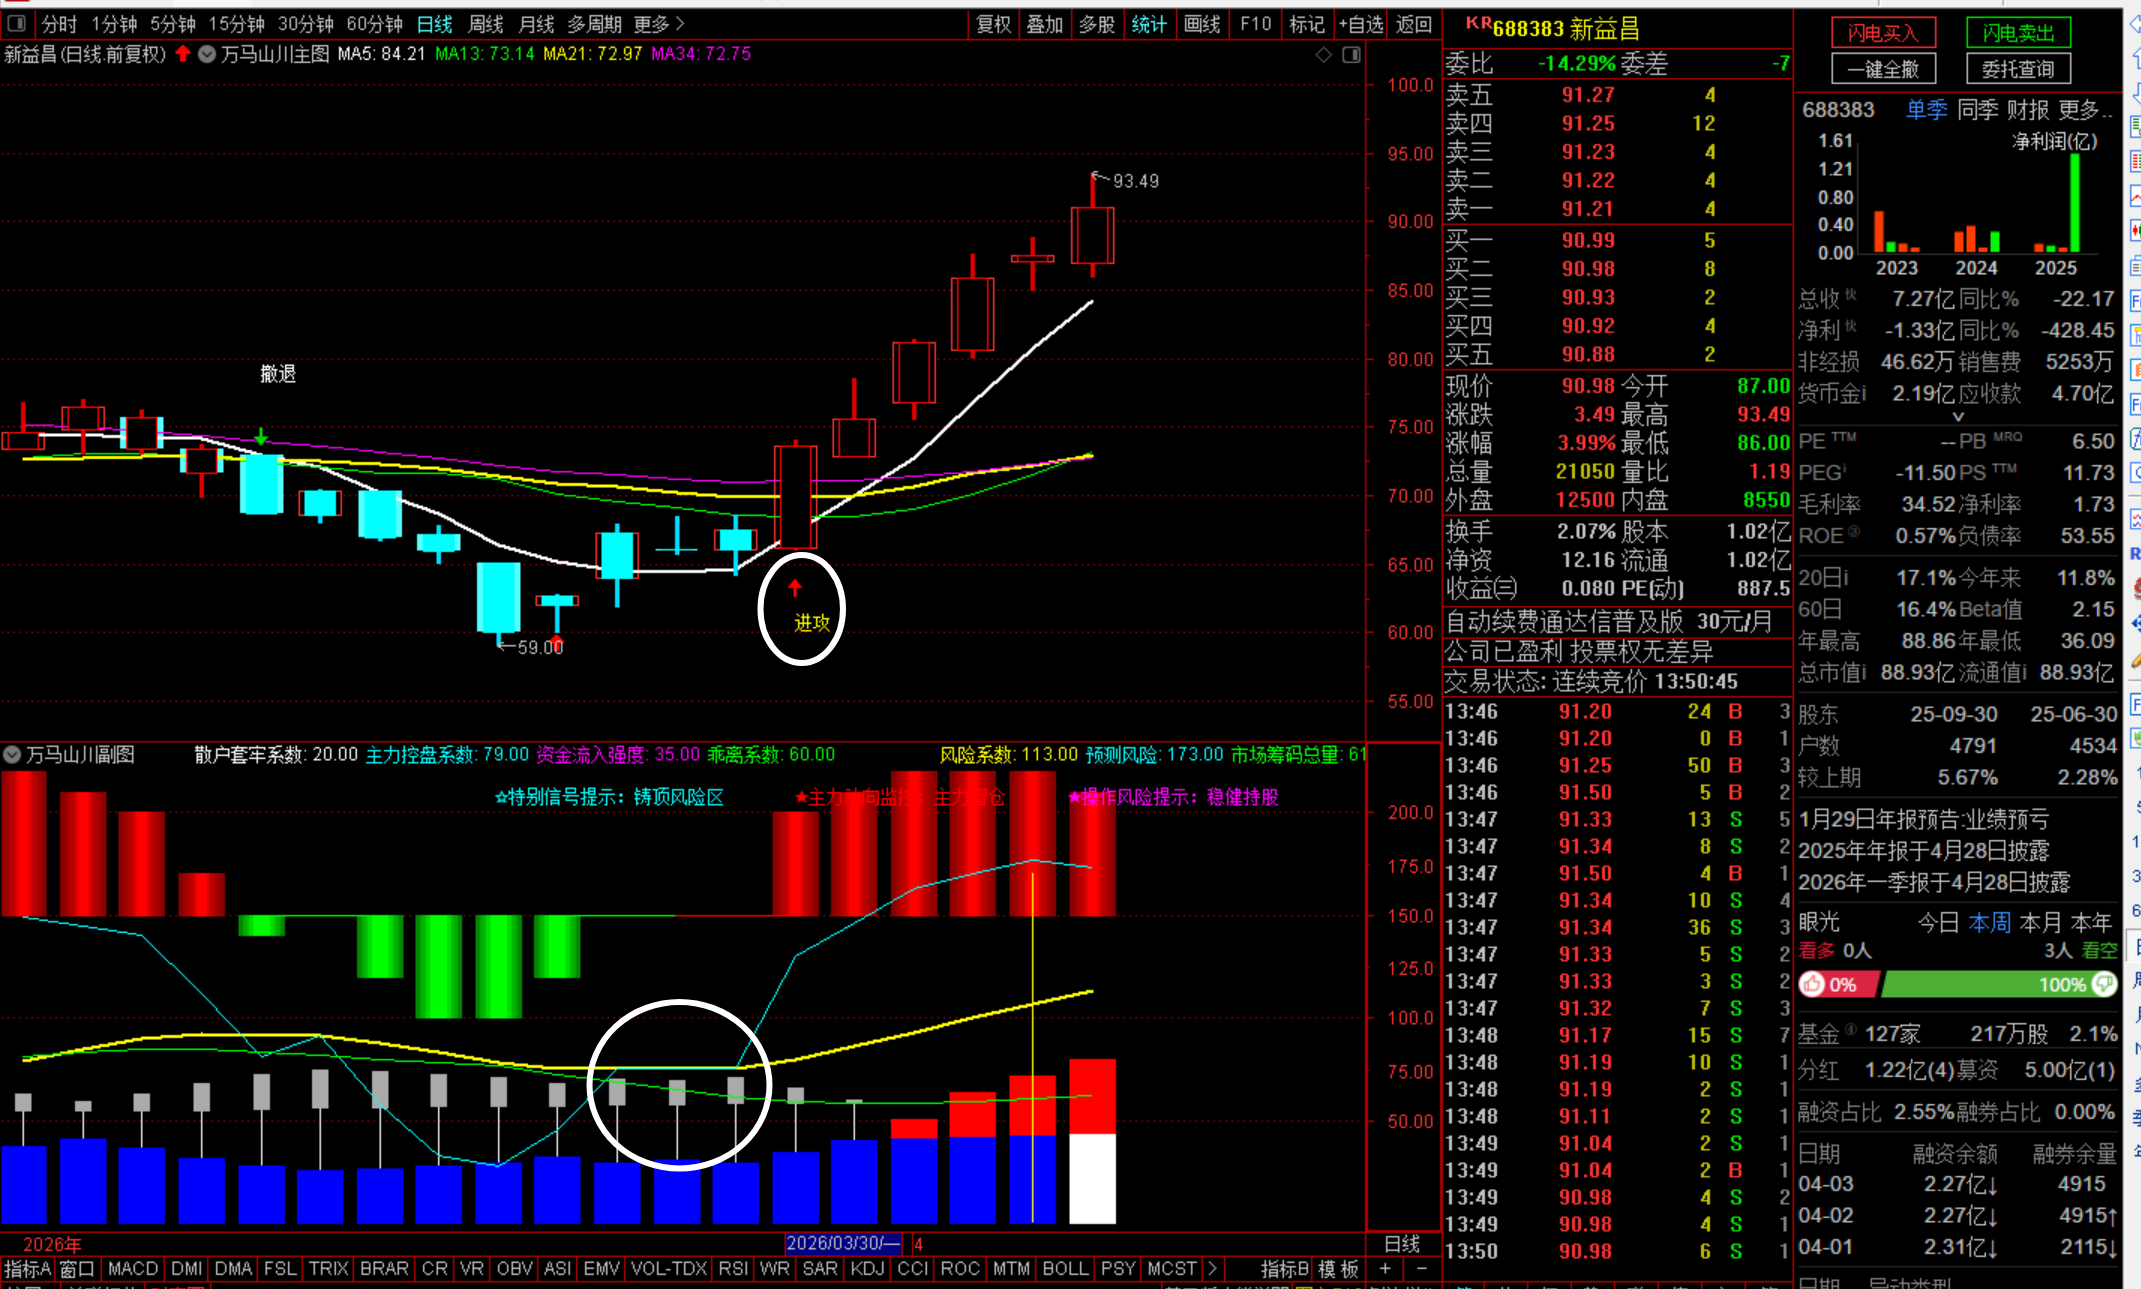2141x1289 pixels.
Task: Open the 万马山川副图 indicator dropdown
Action: [x=13, y=755]
